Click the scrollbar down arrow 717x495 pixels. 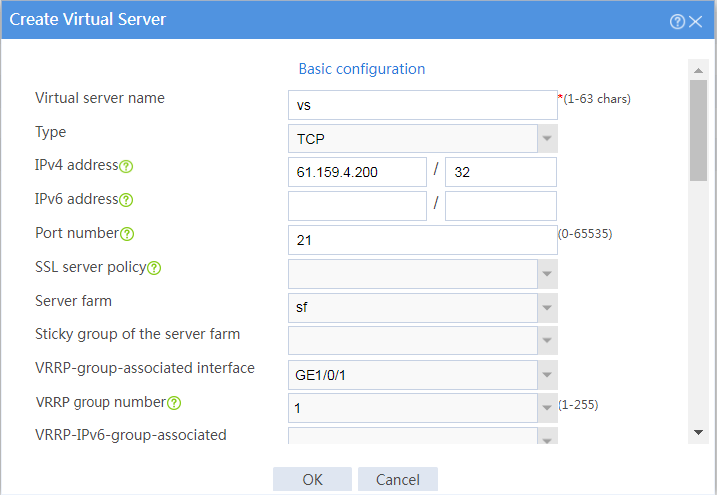pos(698,432)
